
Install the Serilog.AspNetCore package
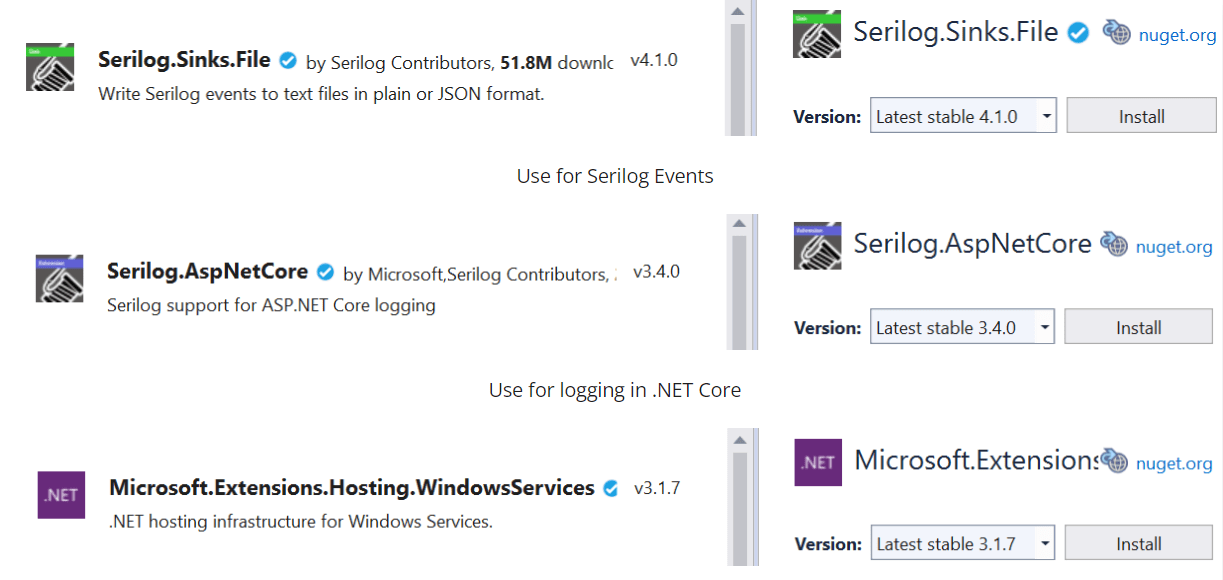[x=1138, y=327]
